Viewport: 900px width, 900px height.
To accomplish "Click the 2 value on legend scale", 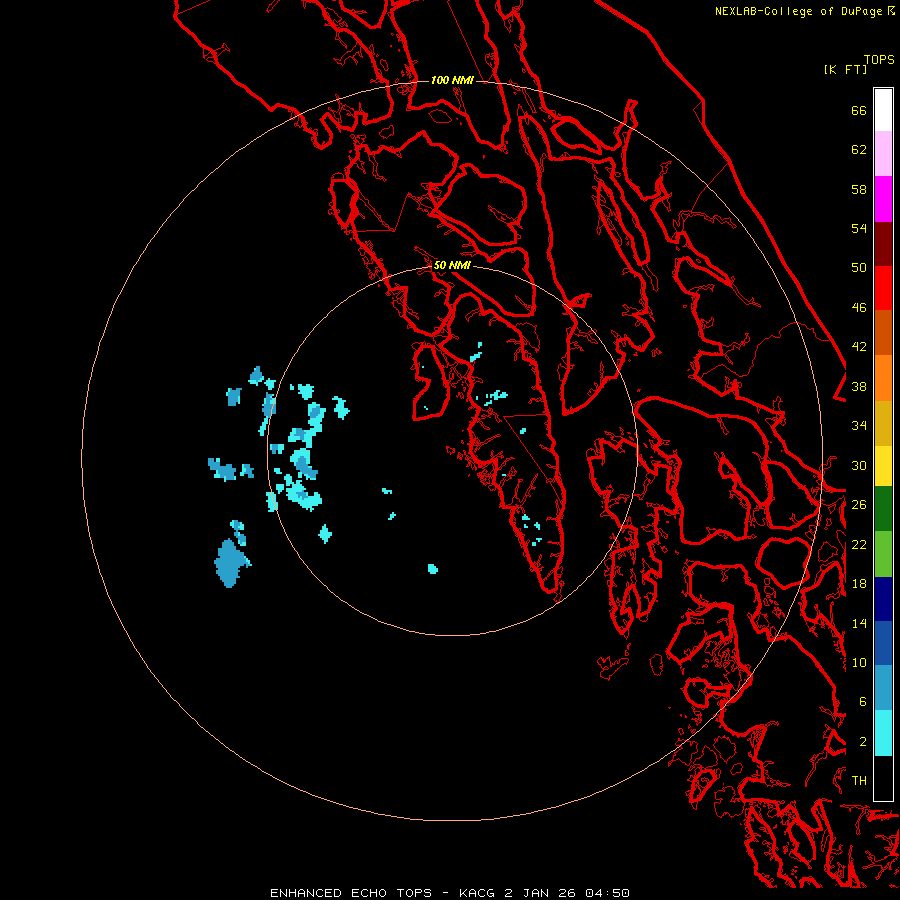I will 862,742.
